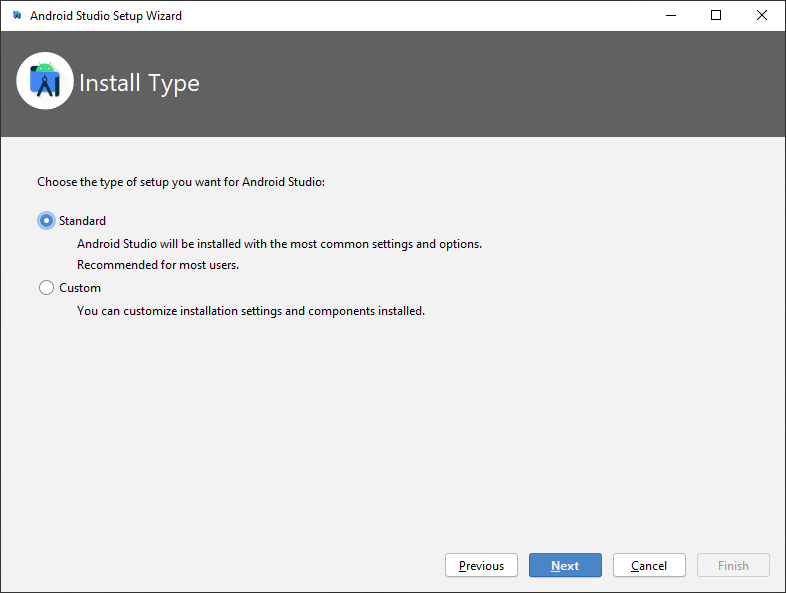
Task: Maximize the Setup Wizard window
Action: click(716, 16)
